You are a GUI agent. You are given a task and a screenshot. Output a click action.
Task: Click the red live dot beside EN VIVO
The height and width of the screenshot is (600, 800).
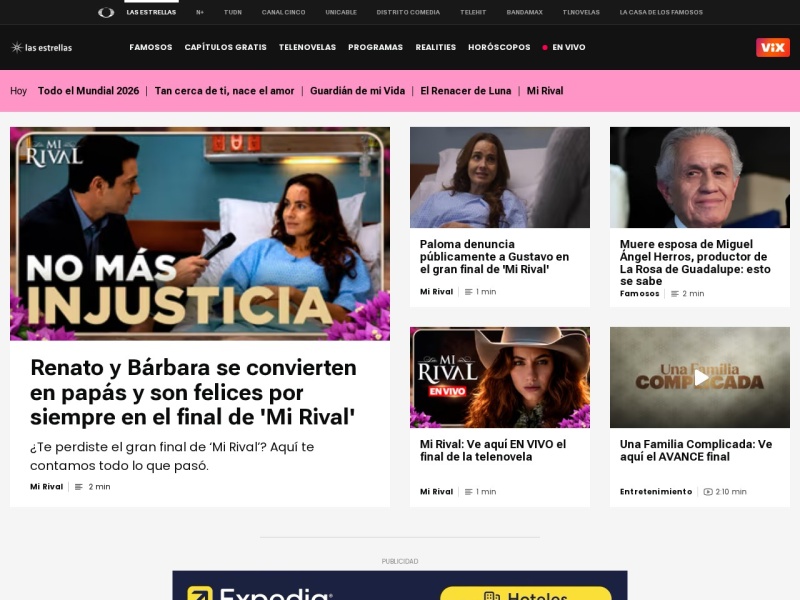coord(545,47)
